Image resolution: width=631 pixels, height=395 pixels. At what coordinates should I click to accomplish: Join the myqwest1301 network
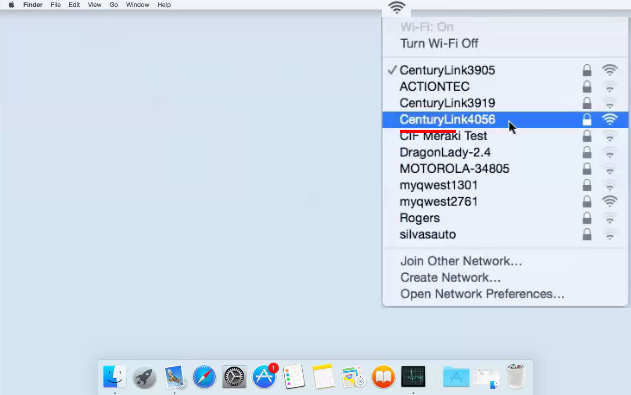click(505, 185)
